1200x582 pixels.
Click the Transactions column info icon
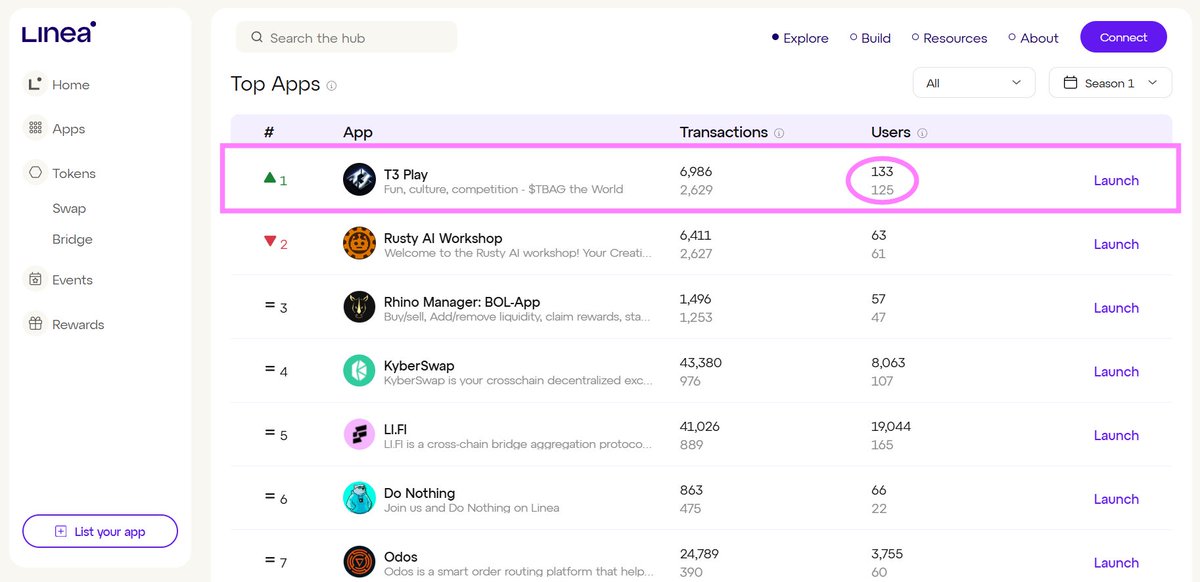point(779,133)
